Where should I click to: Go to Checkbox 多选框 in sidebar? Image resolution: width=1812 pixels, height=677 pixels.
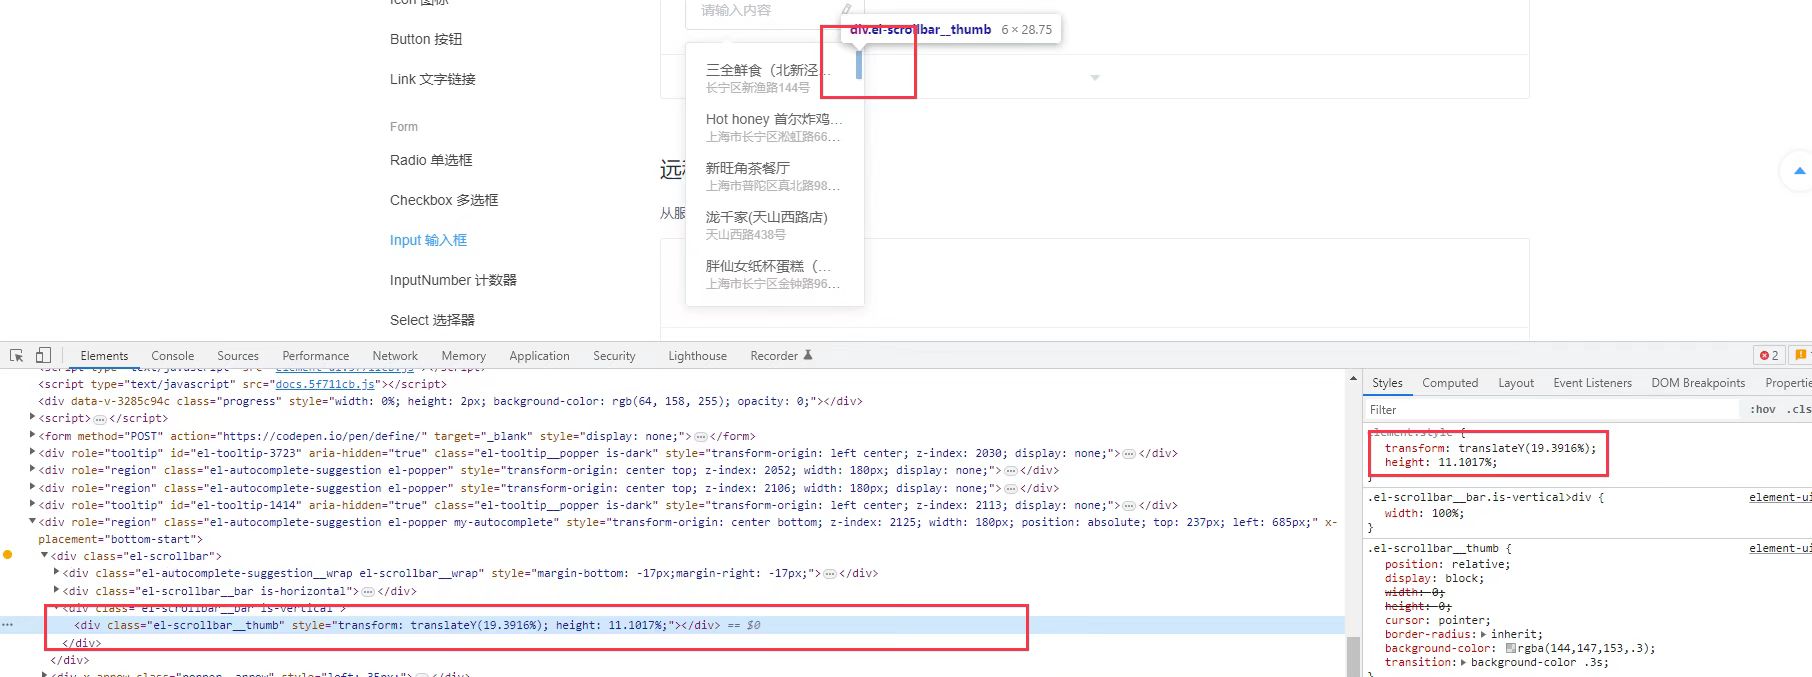tap(444, 200)
